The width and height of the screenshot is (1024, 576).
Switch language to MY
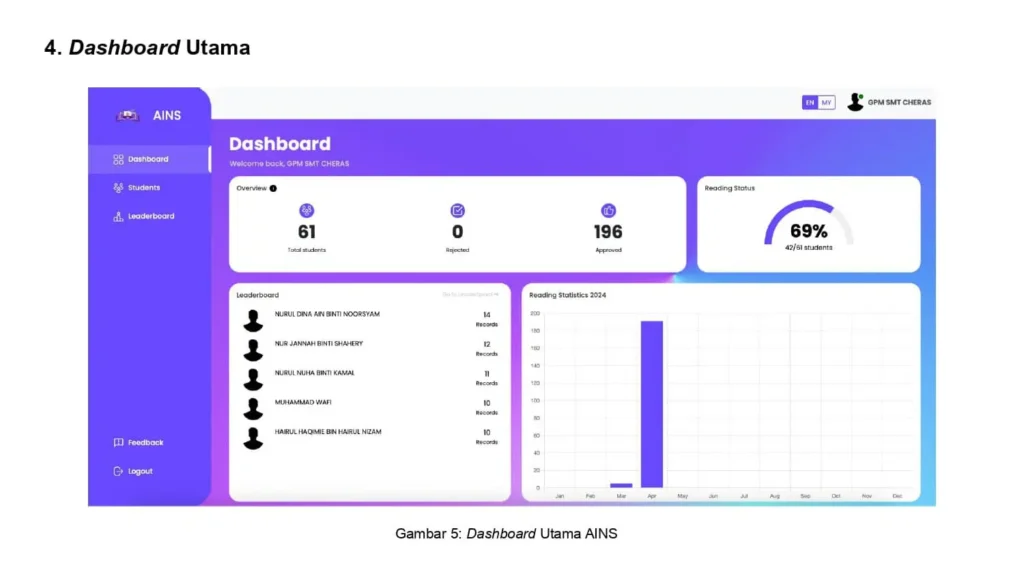[x=827, y=102]
